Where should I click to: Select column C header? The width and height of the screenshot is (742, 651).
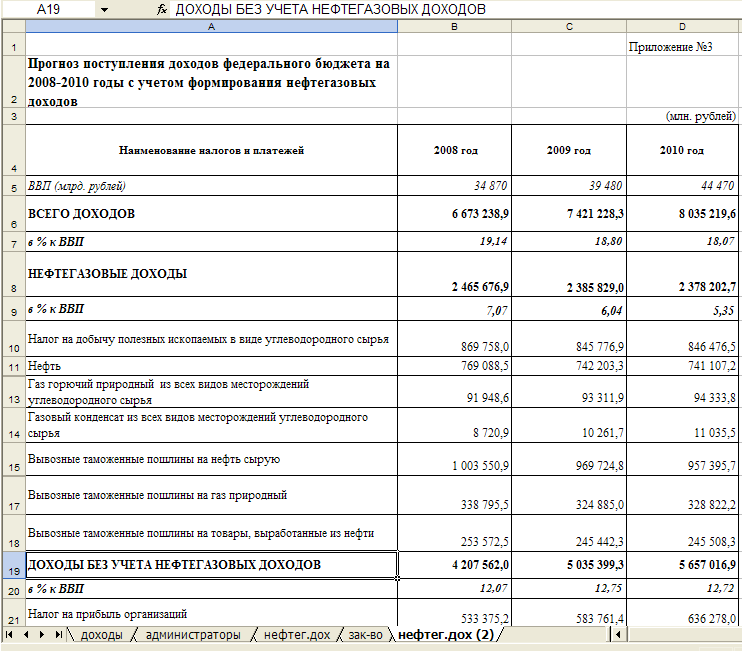pos(569,26)
